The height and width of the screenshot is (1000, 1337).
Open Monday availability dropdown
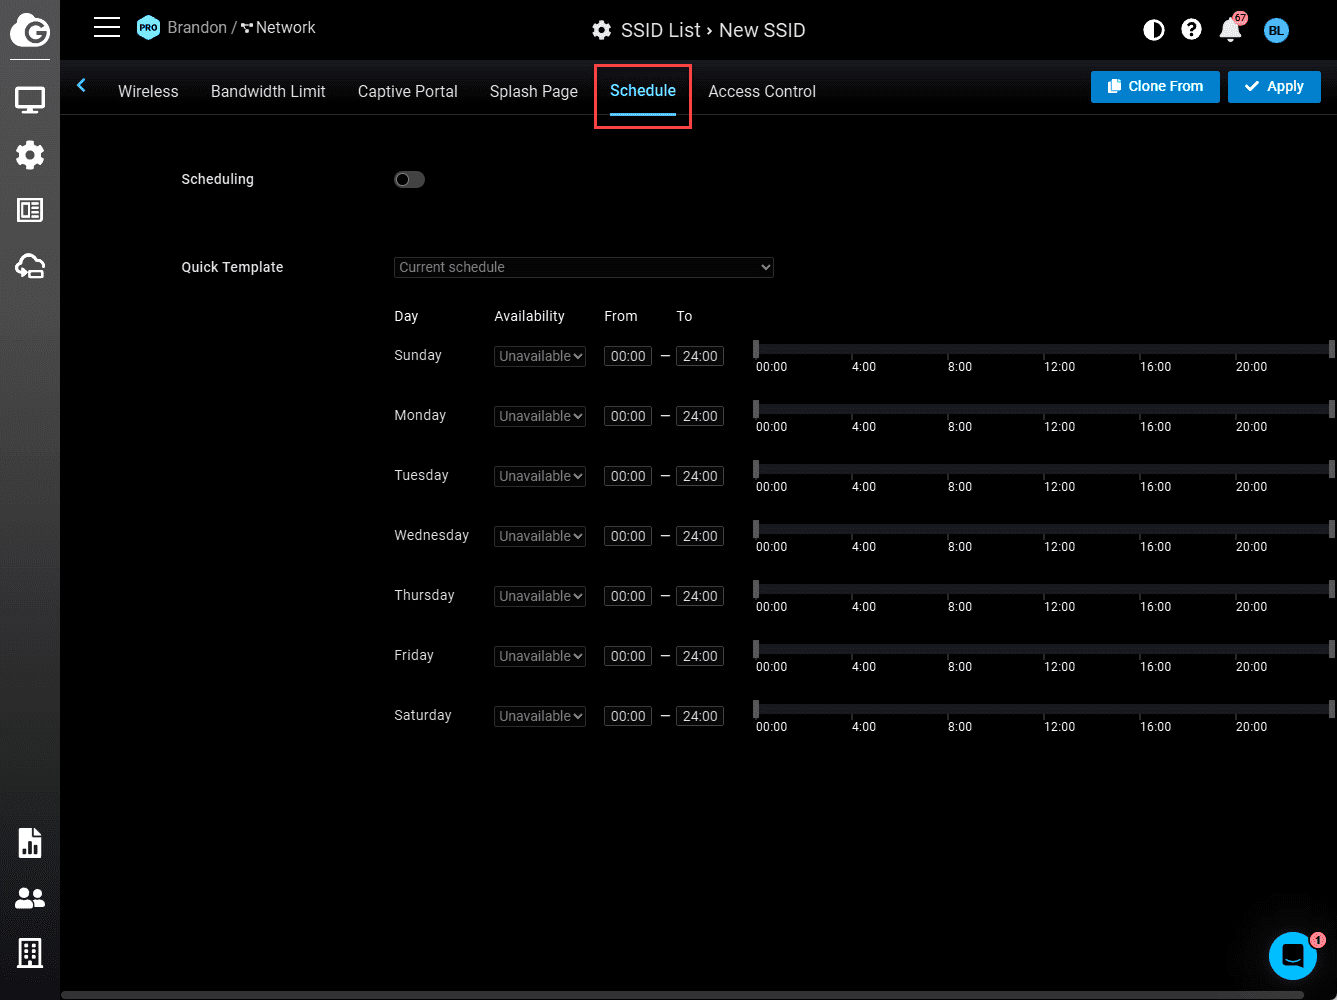coord(540,416)
